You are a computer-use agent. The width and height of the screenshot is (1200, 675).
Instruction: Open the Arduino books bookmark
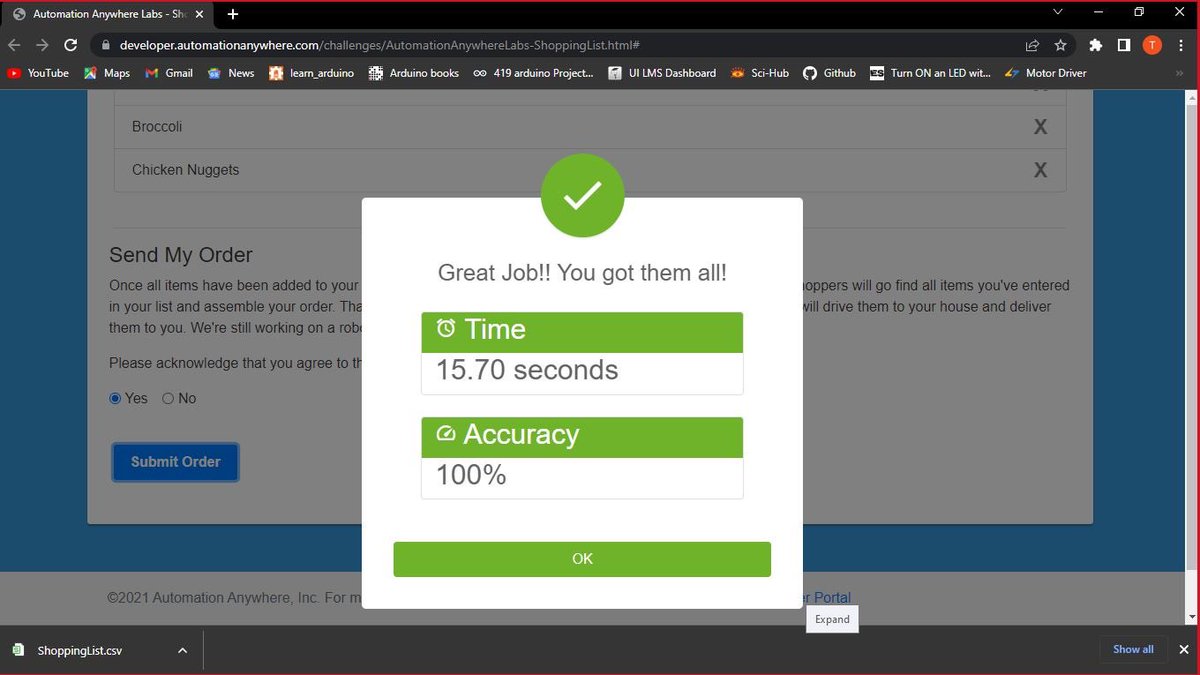pyautogui.click(x=414, y=73)
